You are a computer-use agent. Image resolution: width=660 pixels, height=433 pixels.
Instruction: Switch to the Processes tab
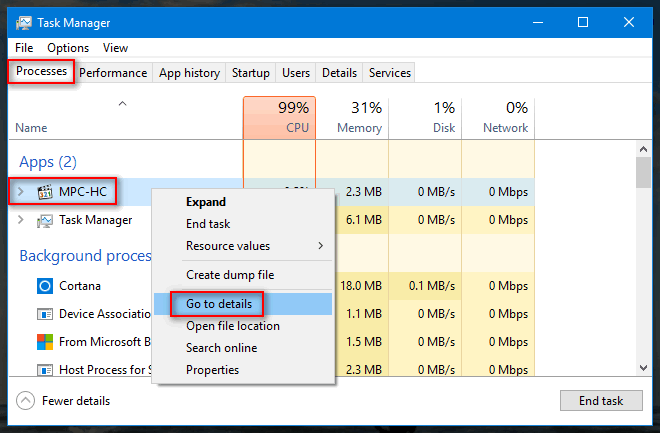click(x=41, y=71)
